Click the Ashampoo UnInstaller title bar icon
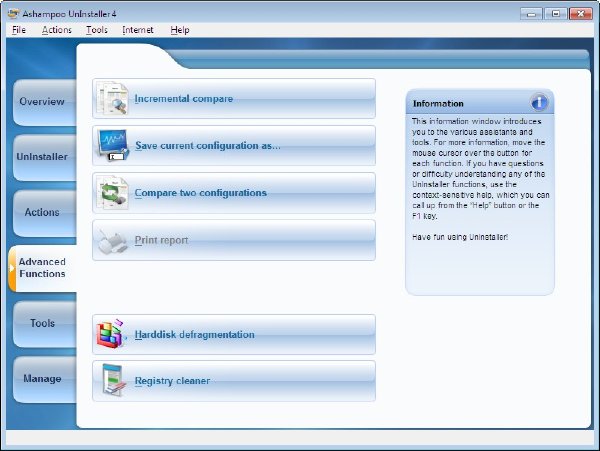Image resolution: width=600 pixels, height=451 pixels. point(13,13)
